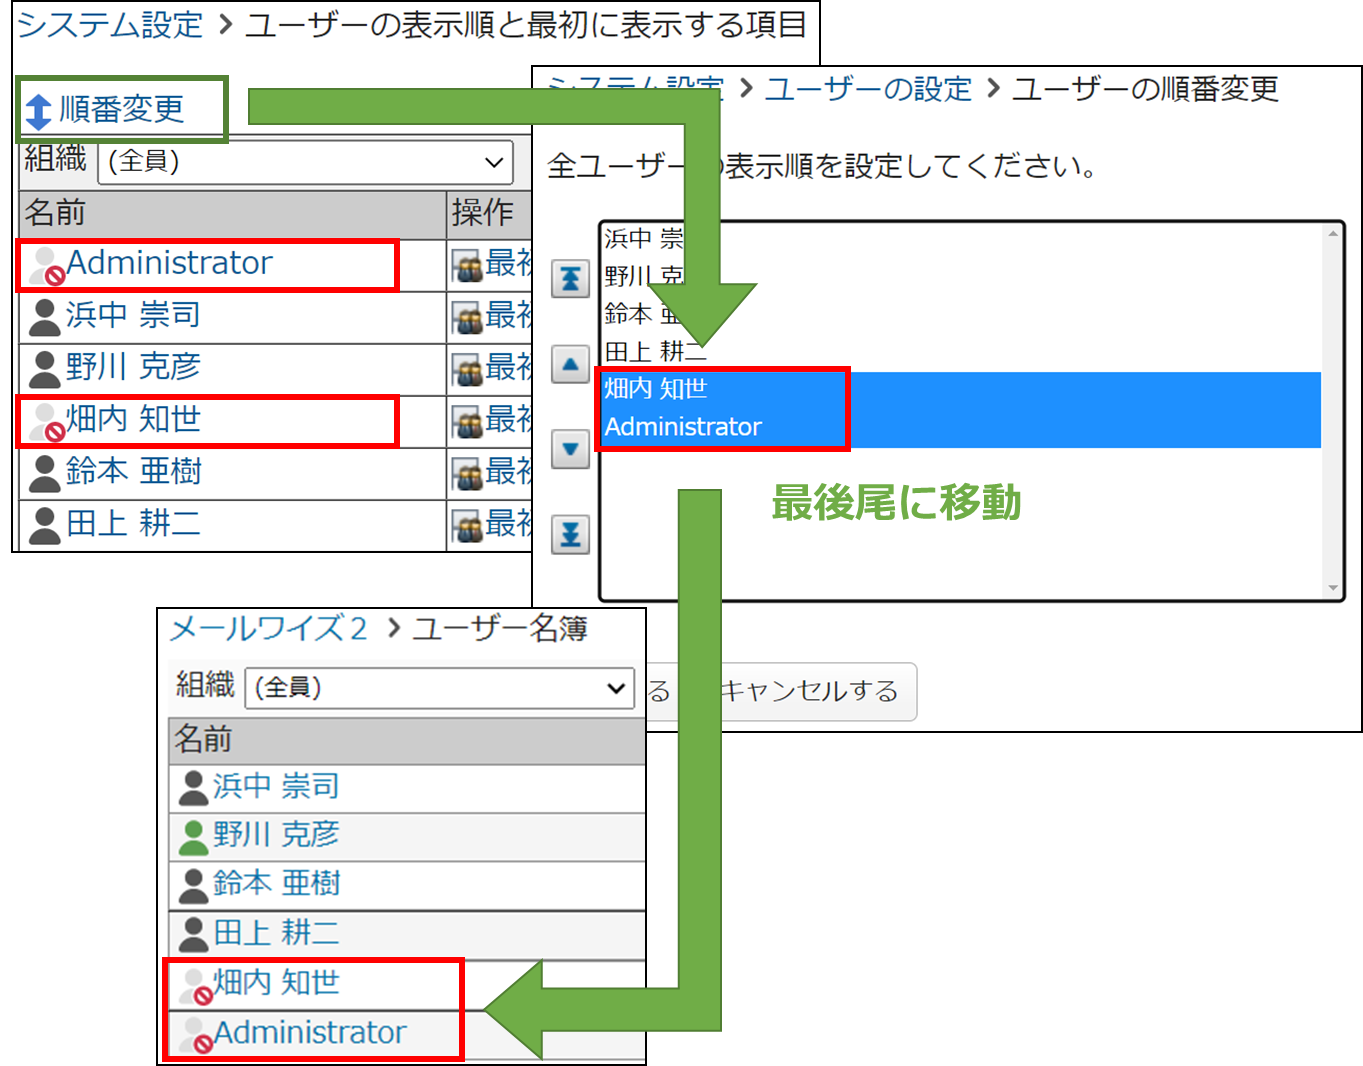Go to ユーザーの設定 breadcrumb link
The height and width of the screenshot is (1066, 1363).
click(868, 89)
